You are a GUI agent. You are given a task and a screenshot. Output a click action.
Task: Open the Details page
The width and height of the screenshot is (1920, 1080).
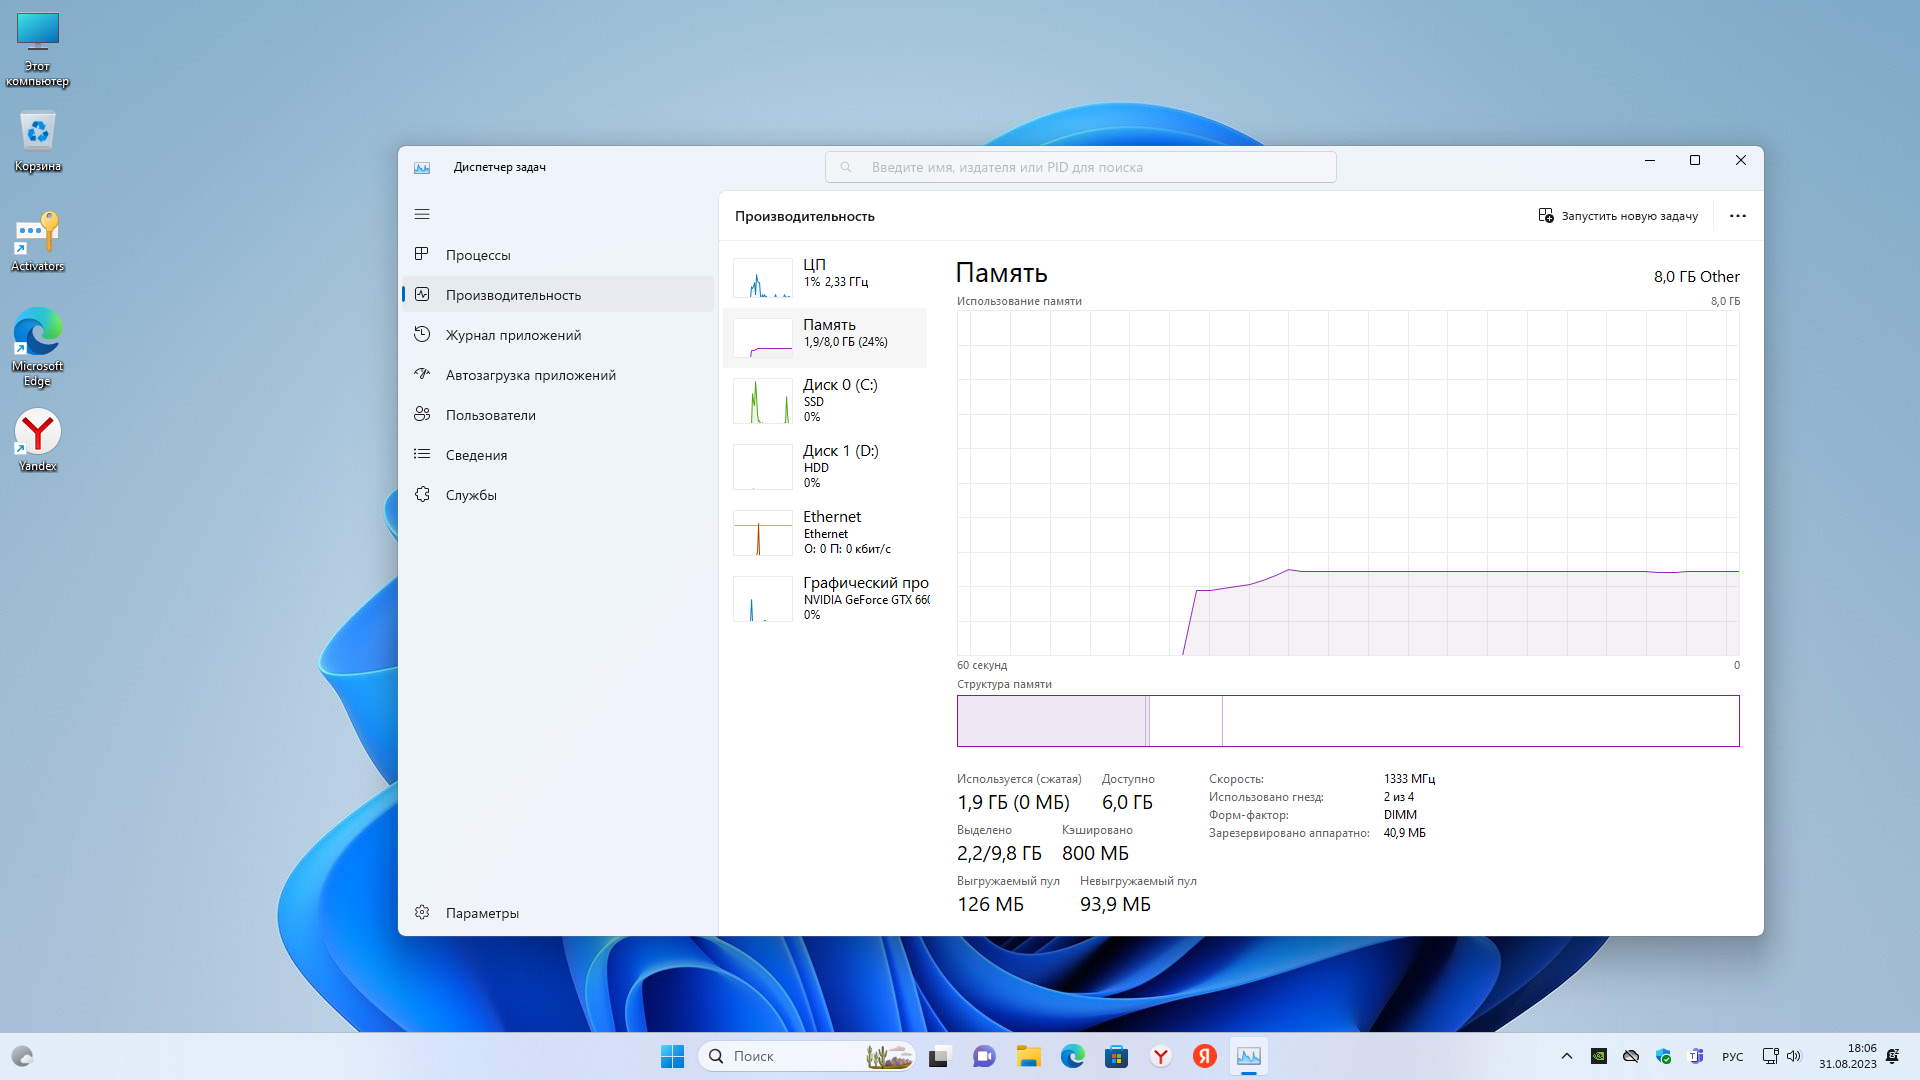click(x=476, y=455)
